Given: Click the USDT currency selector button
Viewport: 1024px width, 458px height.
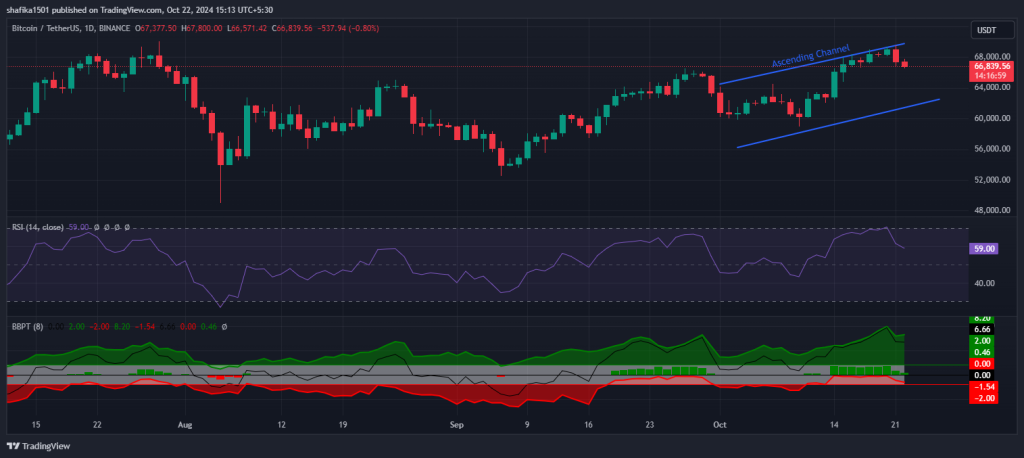Looking at the screenshot, I should coord(986,32).
